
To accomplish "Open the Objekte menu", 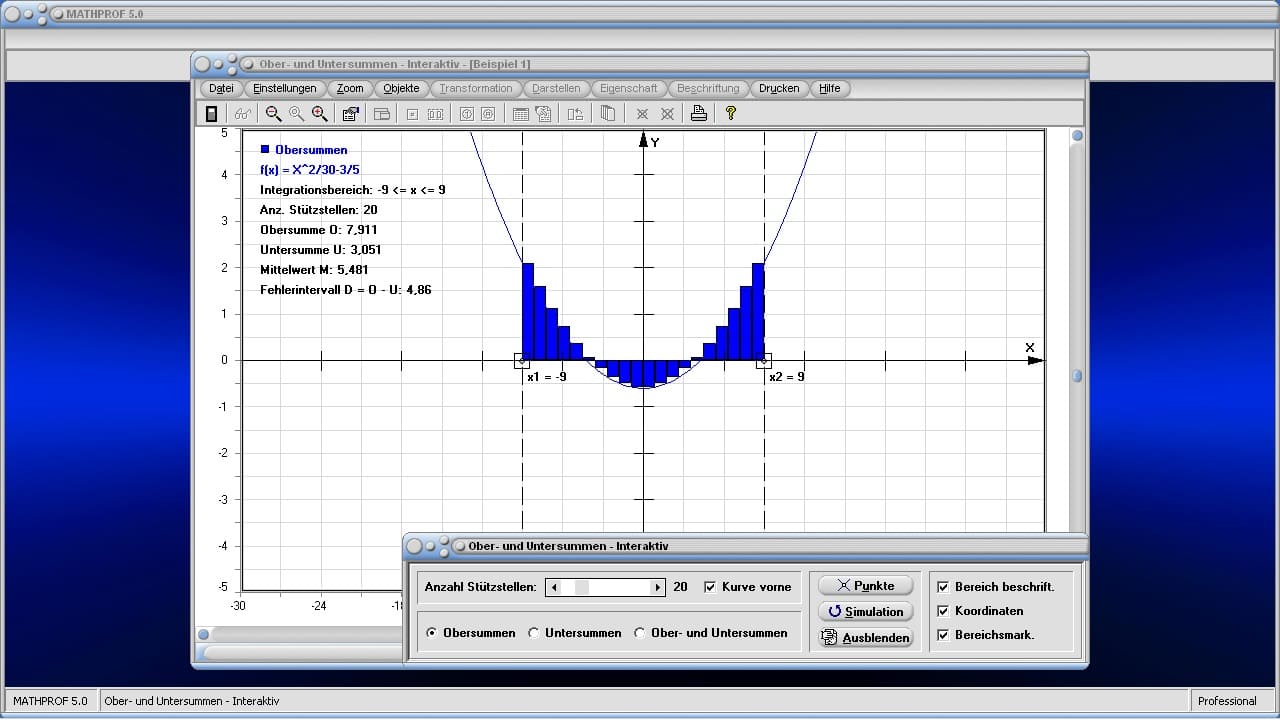I will click(x=402, y=88).
